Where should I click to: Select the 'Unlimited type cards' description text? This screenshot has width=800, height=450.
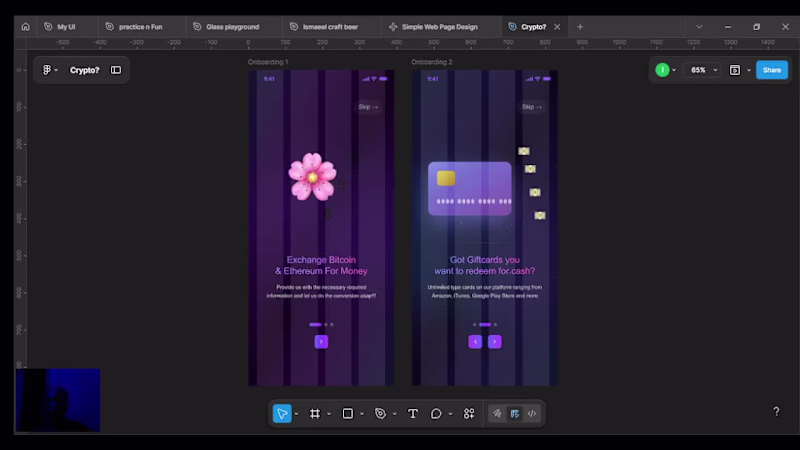click(x=485, y=291)
